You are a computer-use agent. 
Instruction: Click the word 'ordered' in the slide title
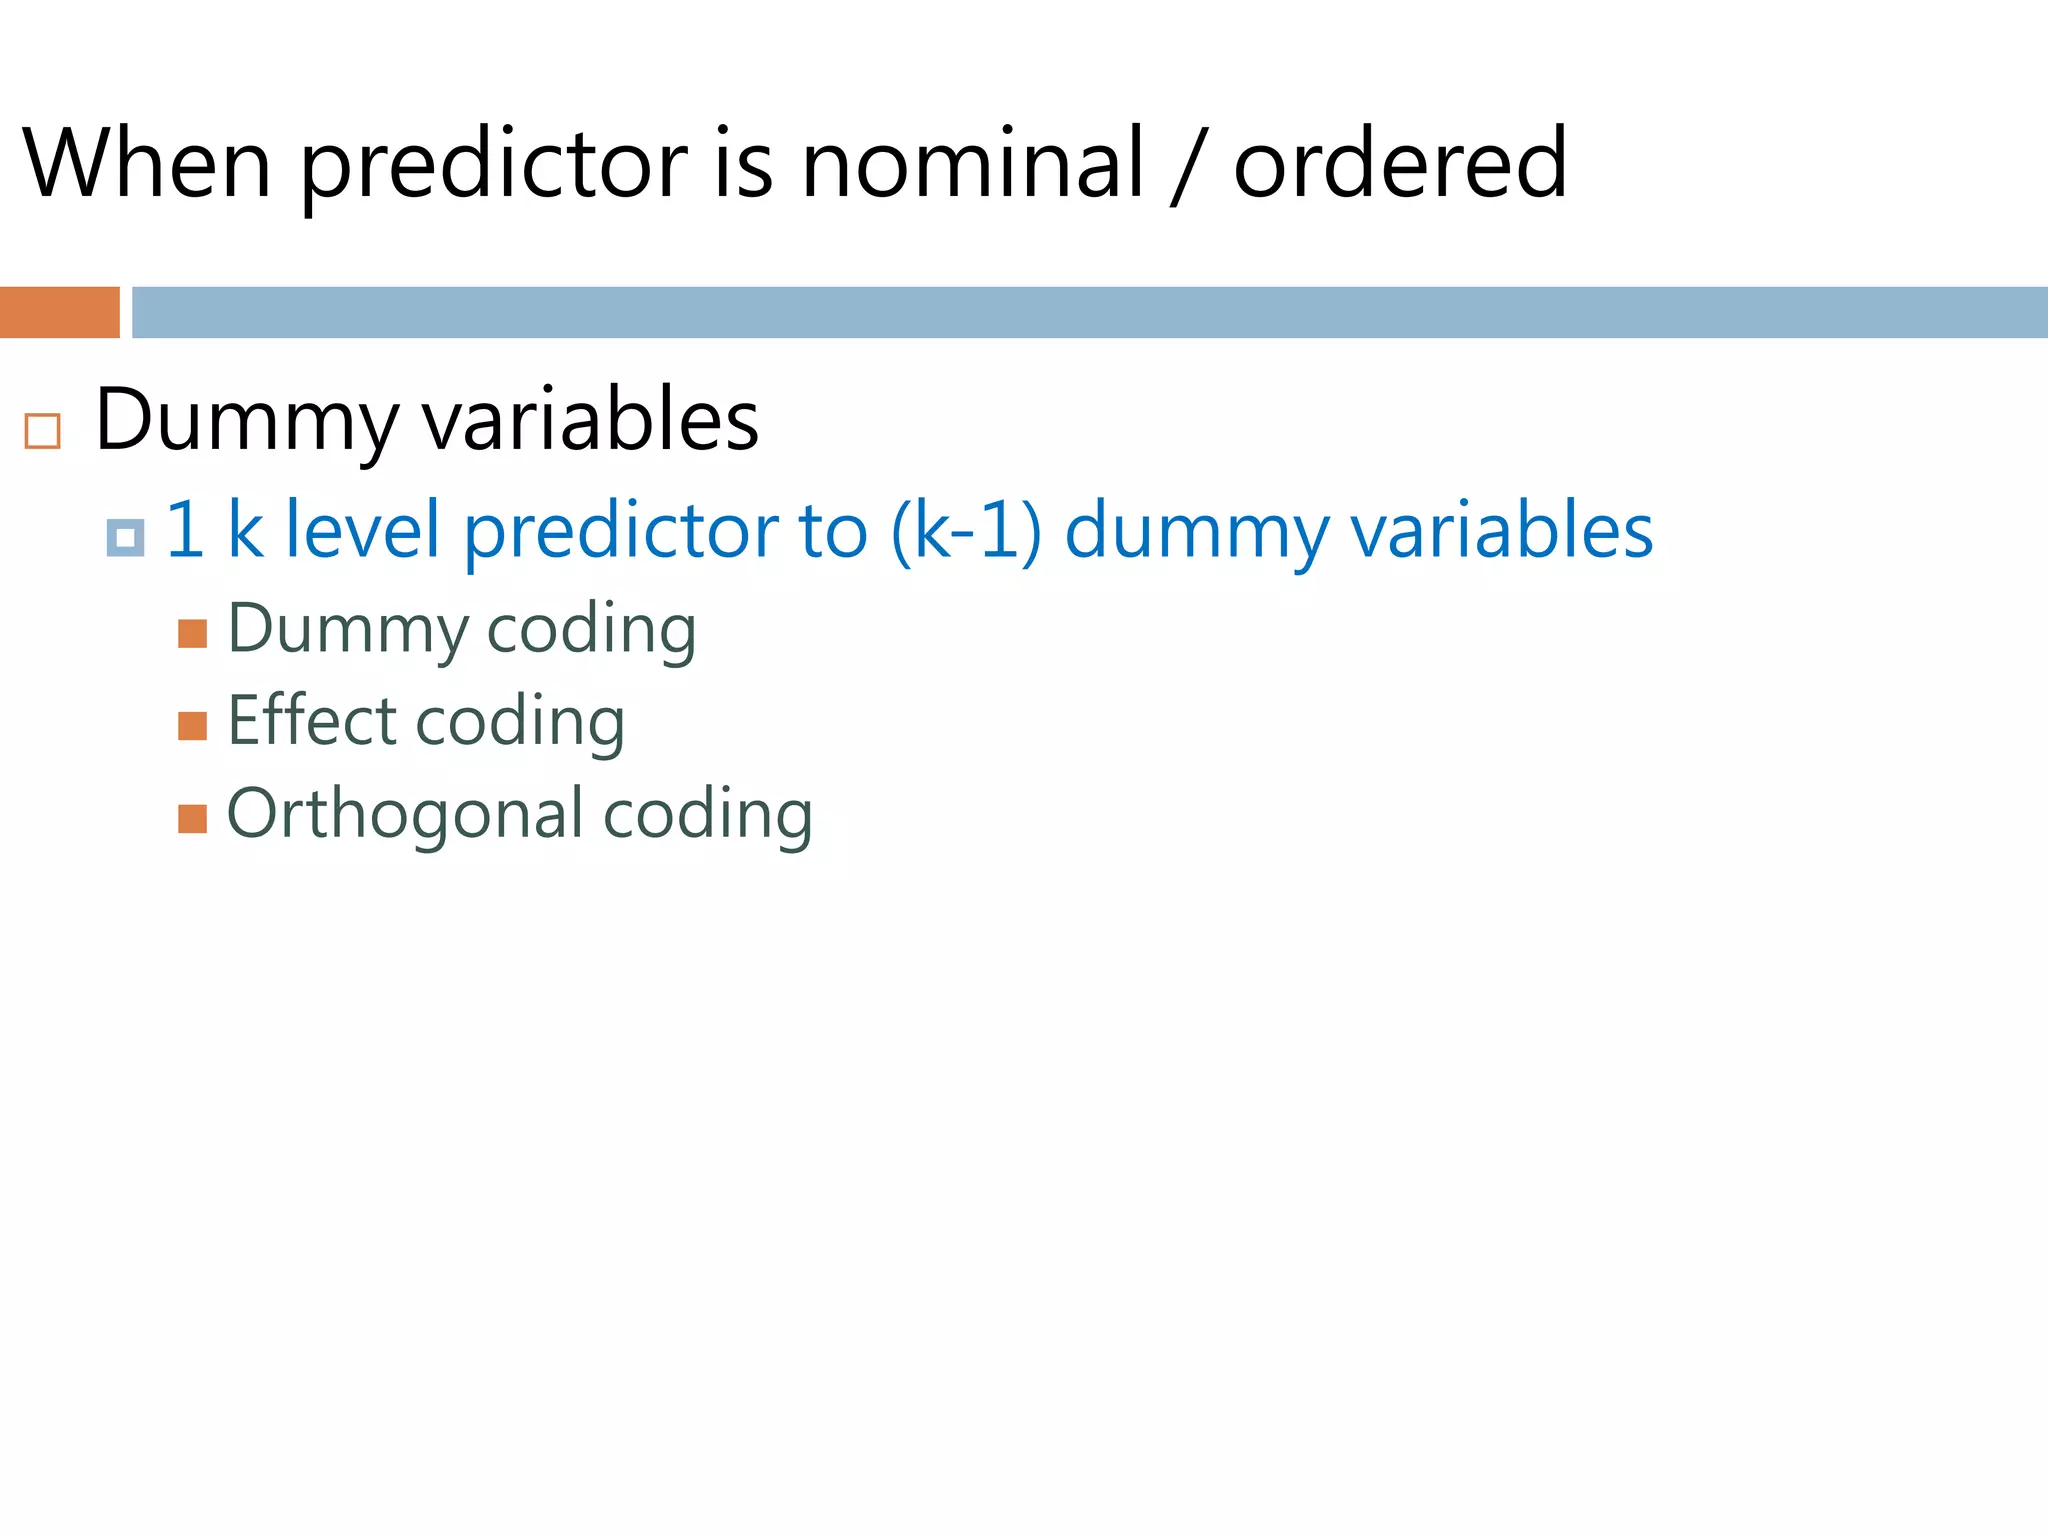(1400, 163)
